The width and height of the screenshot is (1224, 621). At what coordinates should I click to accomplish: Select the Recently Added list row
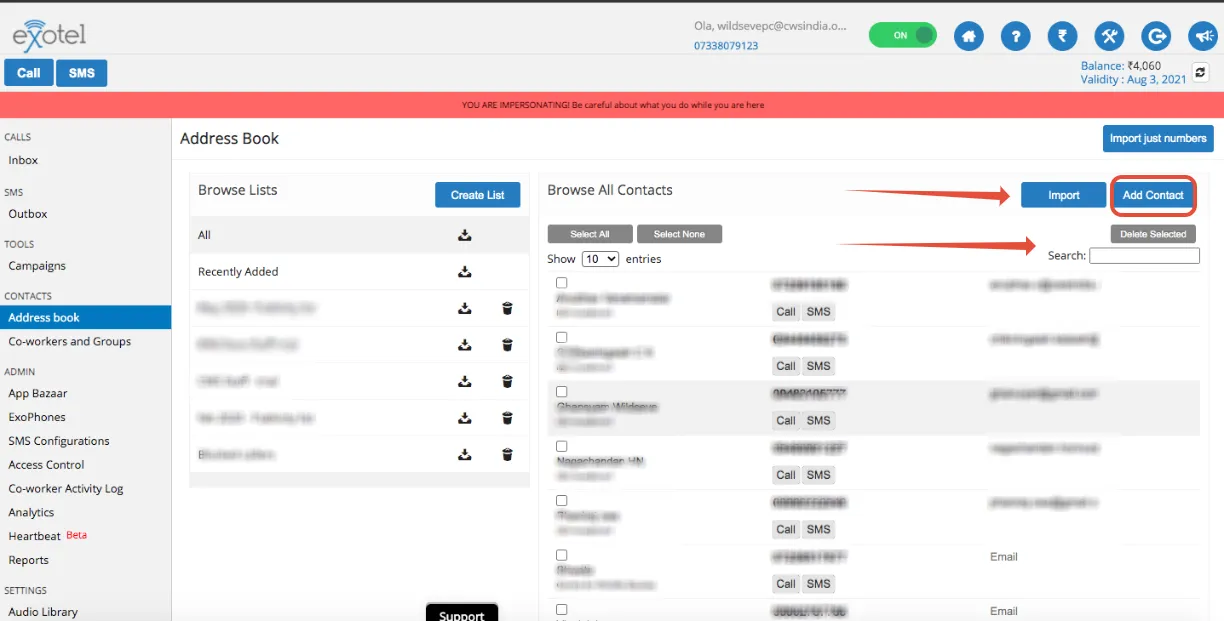click(359, 272)
